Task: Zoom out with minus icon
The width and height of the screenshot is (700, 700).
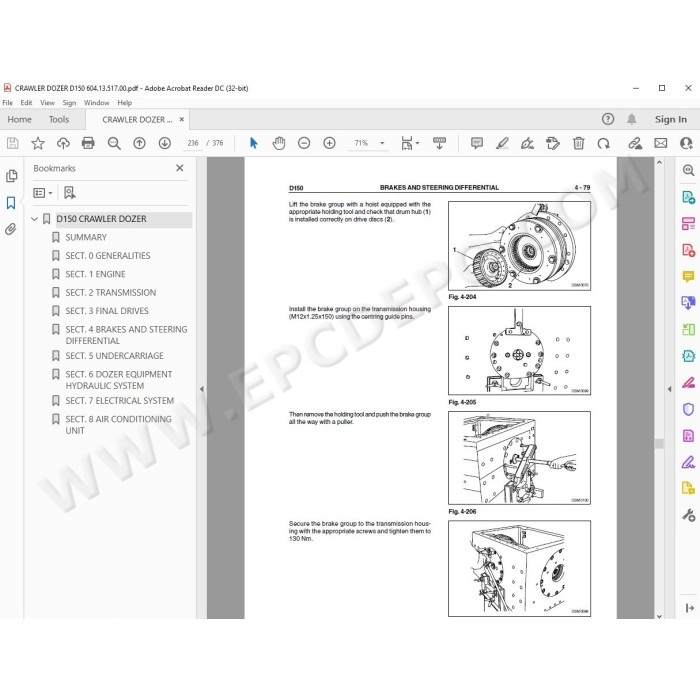Action: point(304,143)
